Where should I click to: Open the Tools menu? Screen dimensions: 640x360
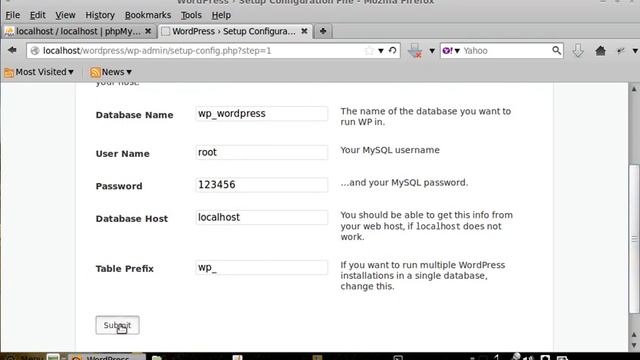(x=191, y=15)
